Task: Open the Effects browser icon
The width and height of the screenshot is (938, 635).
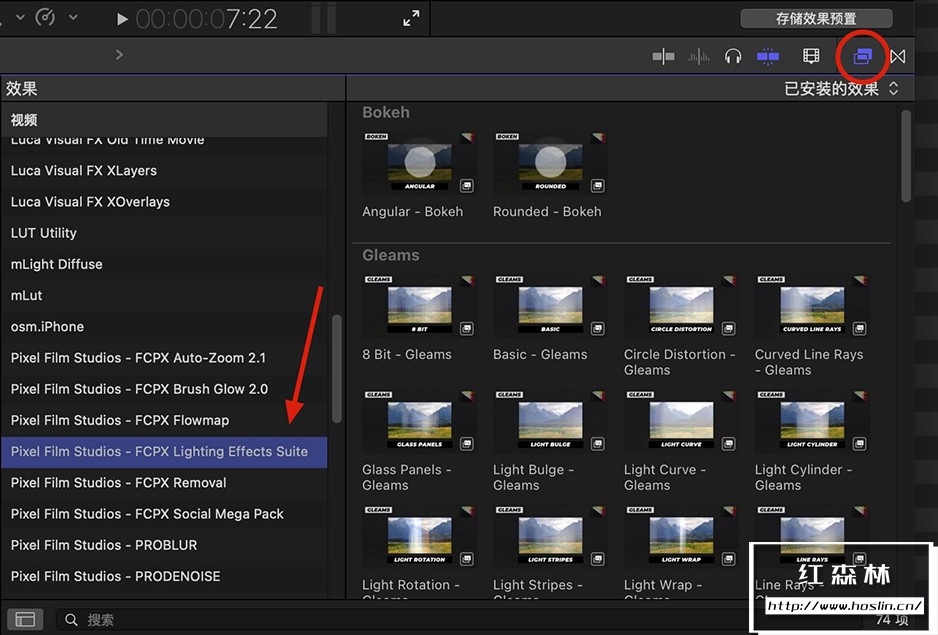Action: point(862,56)
